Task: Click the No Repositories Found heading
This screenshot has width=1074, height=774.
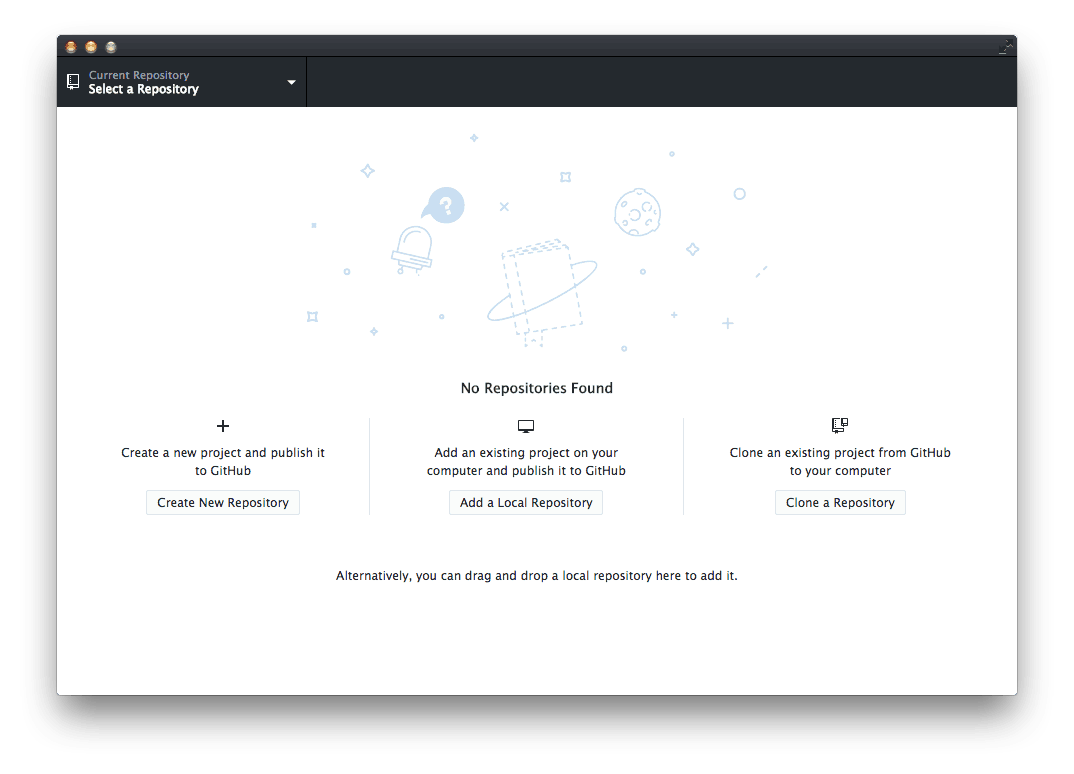Action: point(536,388)
